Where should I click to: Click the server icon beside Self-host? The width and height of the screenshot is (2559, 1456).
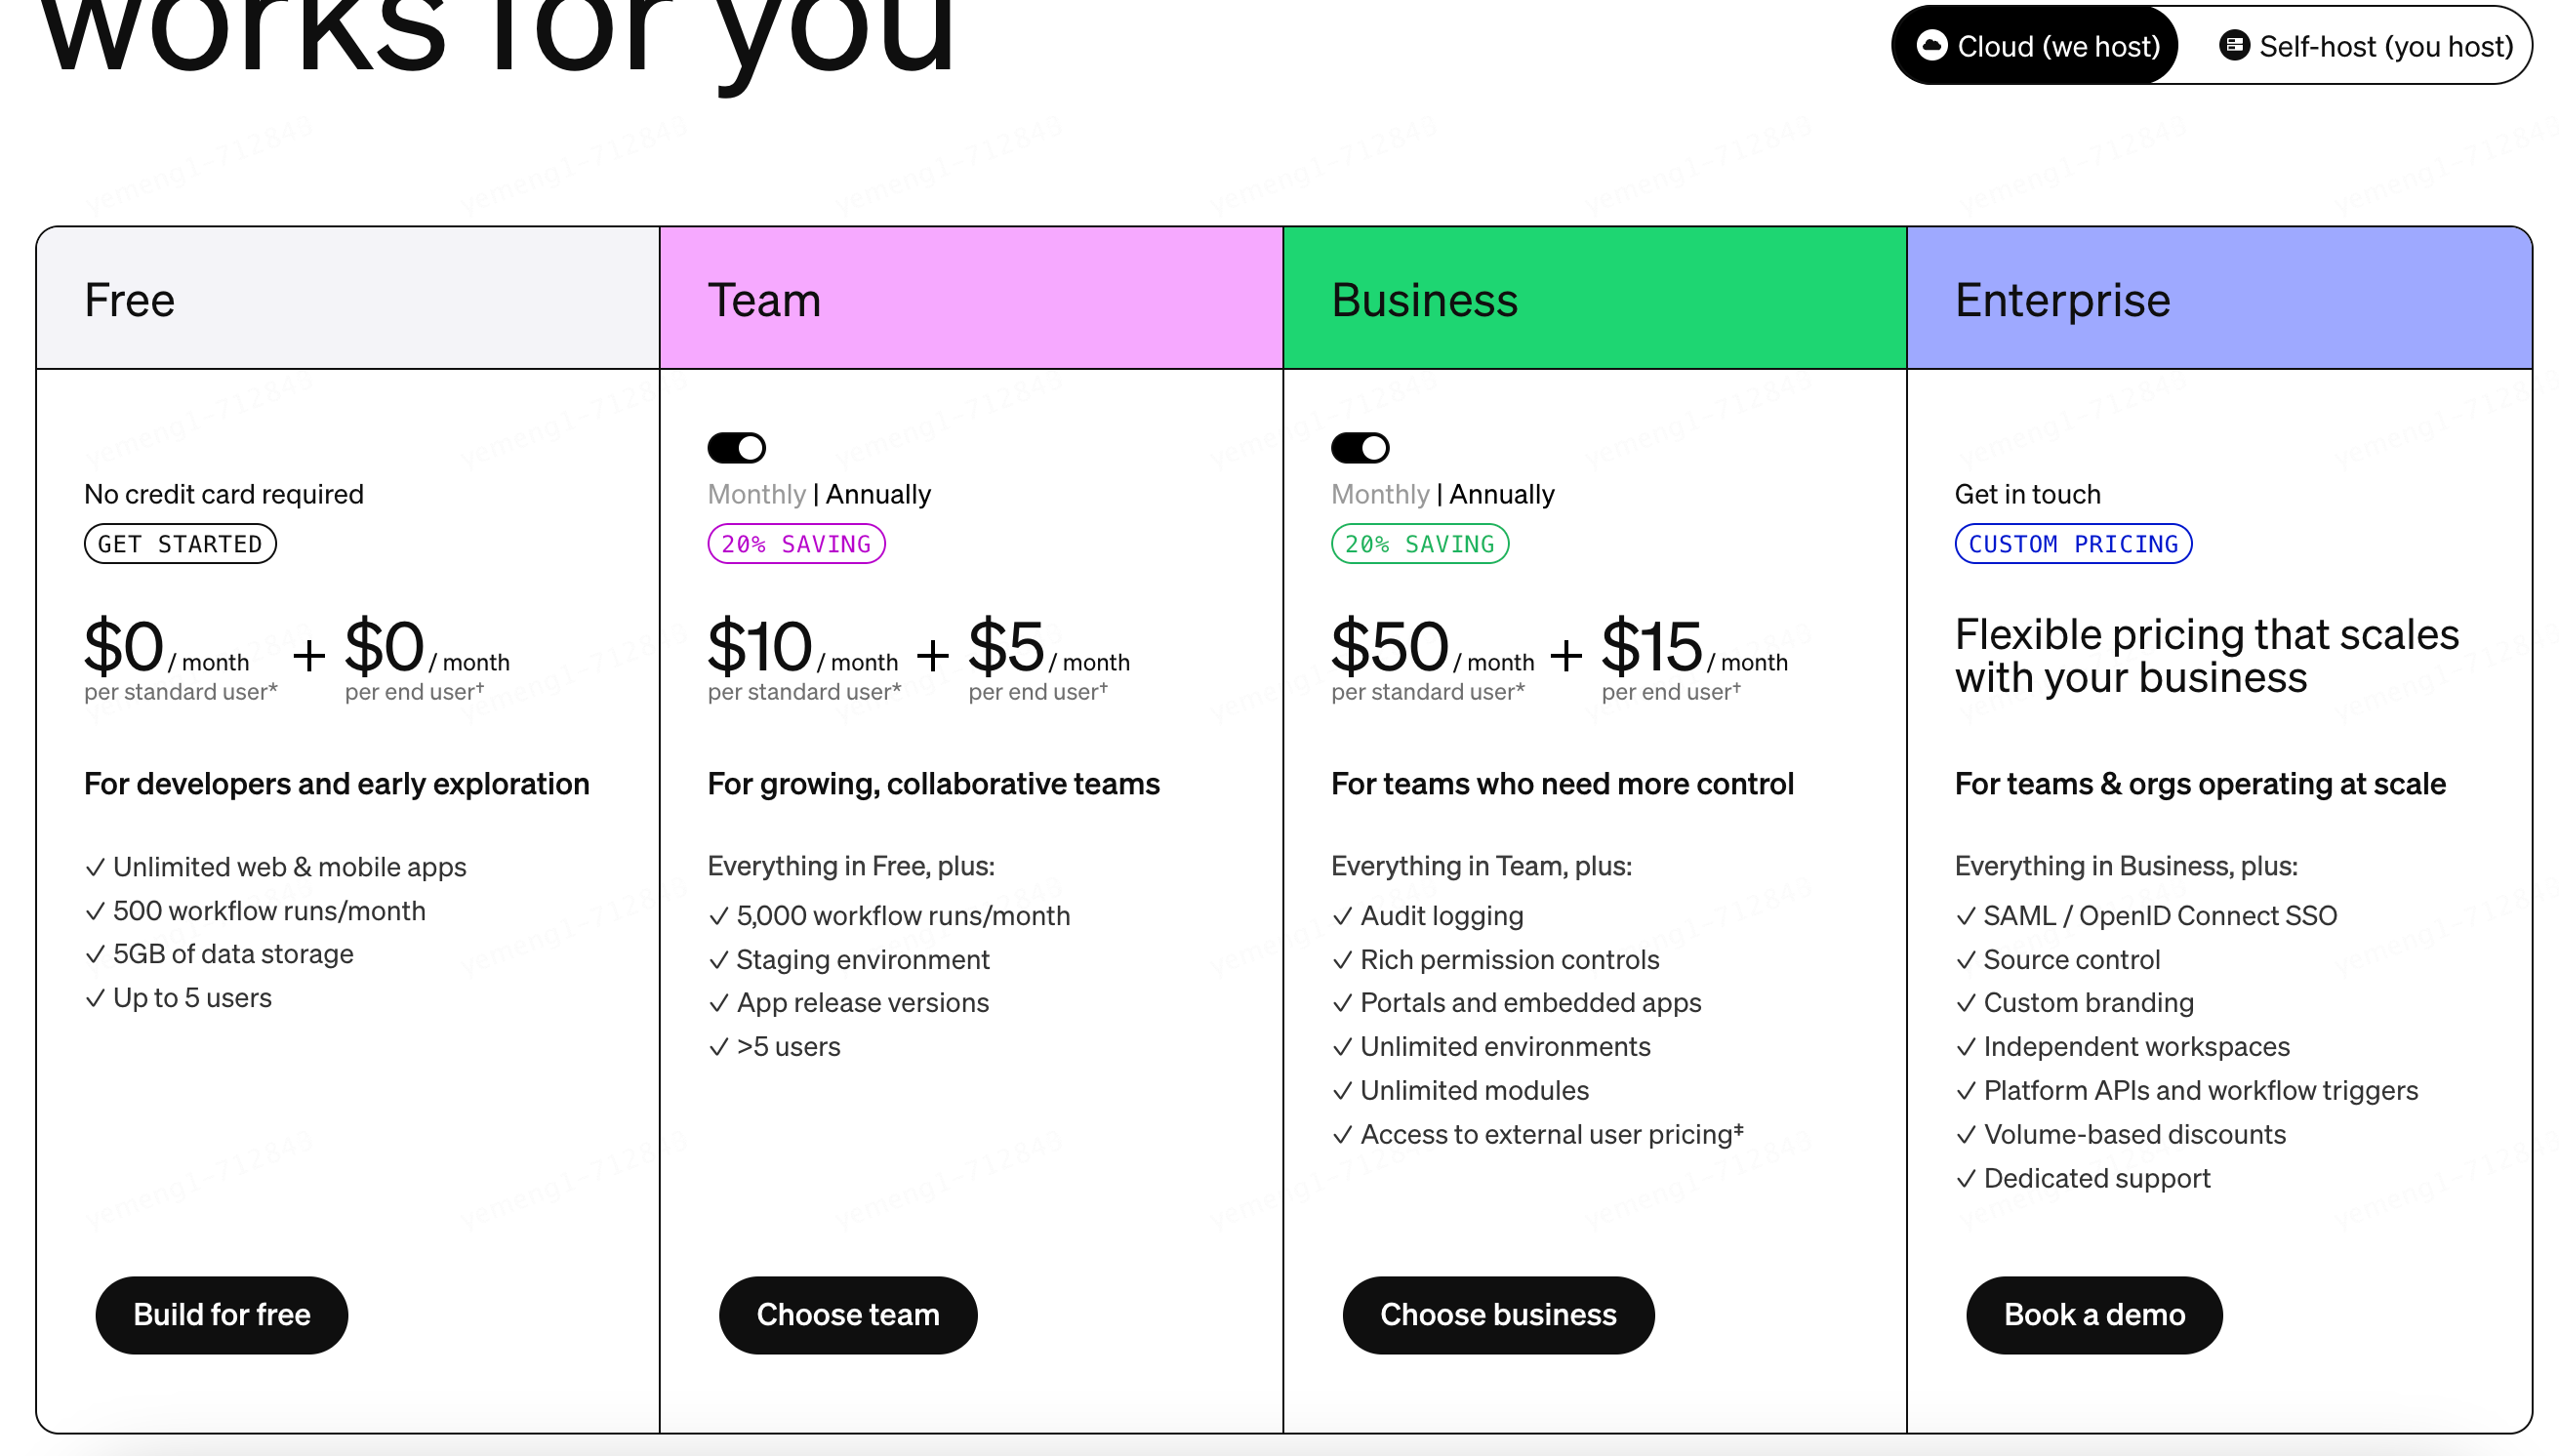click(x=2233, y=46)
